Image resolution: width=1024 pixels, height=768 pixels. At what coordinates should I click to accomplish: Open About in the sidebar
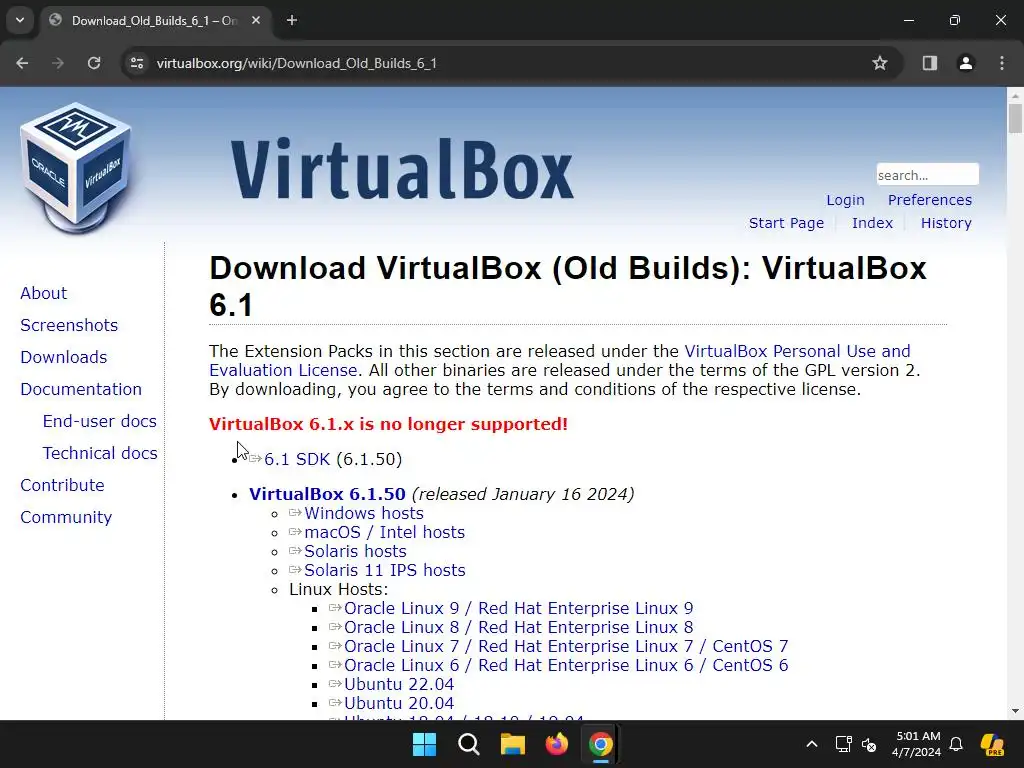click(x=44, y=293)
